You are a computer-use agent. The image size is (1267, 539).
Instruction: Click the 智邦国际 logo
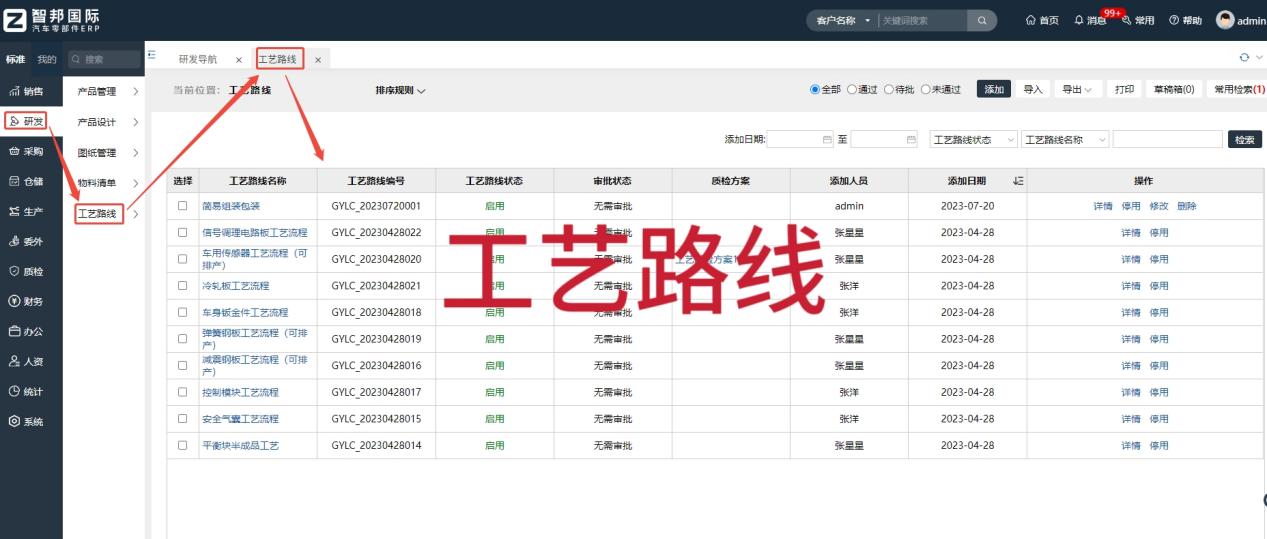click(52, 20)
